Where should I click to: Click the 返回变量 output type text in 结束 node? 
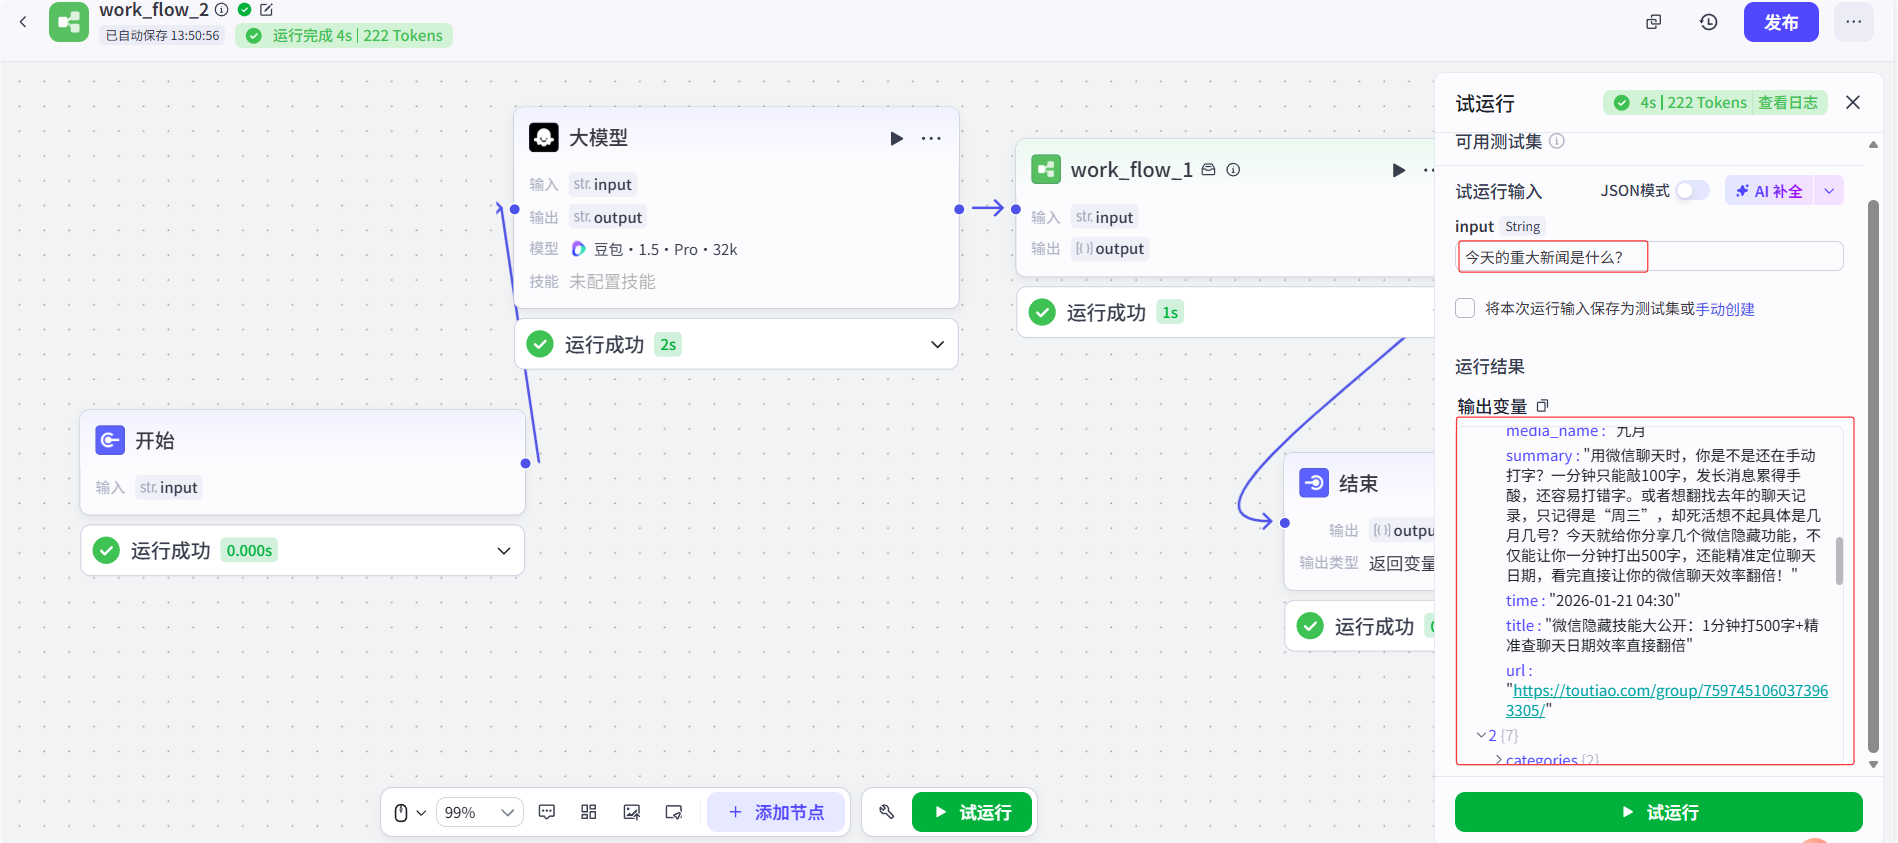1401,563
